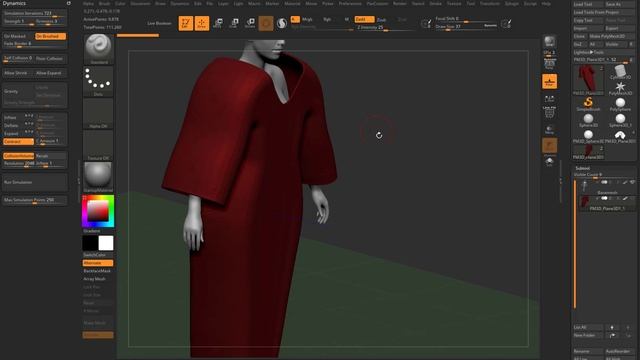Viewport: 640px width, 360px height.
Task: Click Run Simulation button
Action: [x=35, y=182]
